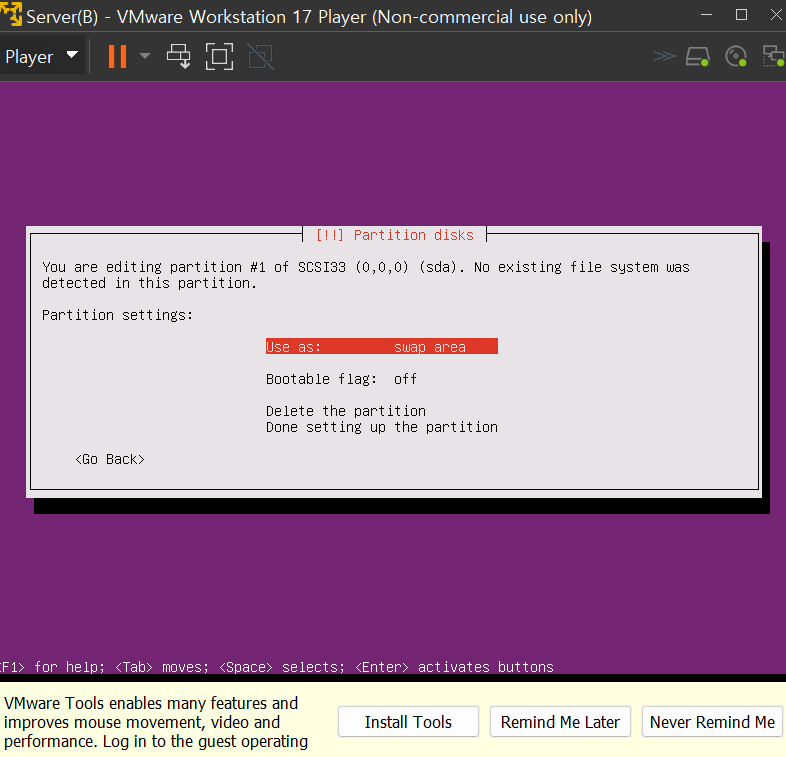Minimize the VMware Player window
Viewport: 786px width, 757px height.
pos(706,15)
